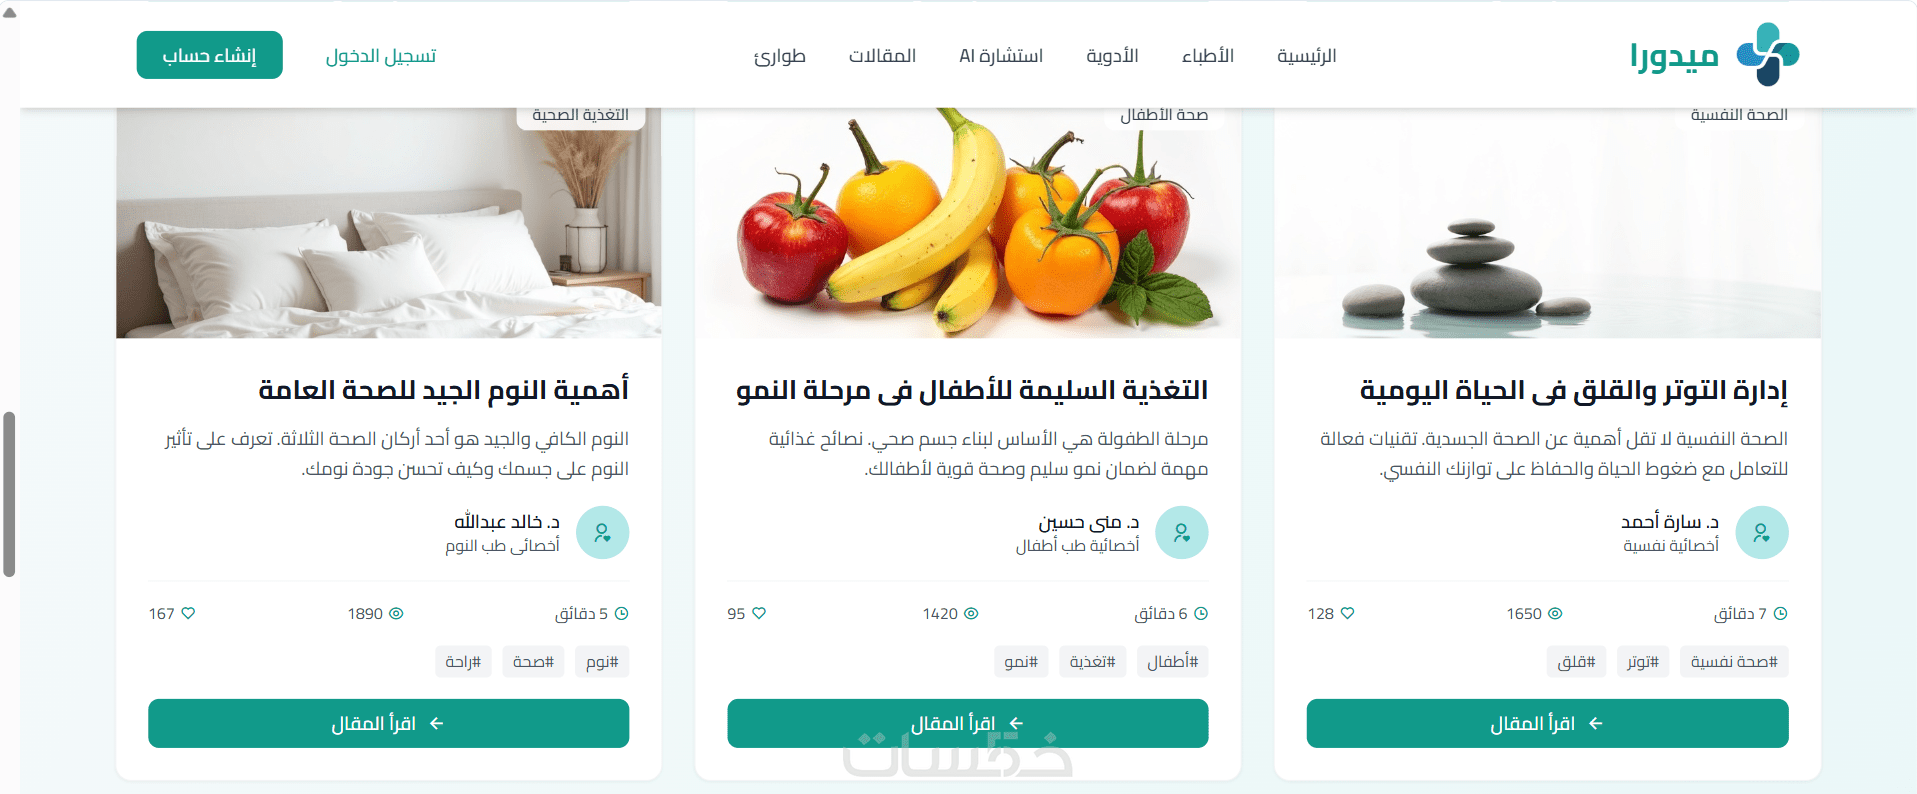Click the clock icon beside 7 دقائق

tap(1780, 613)
